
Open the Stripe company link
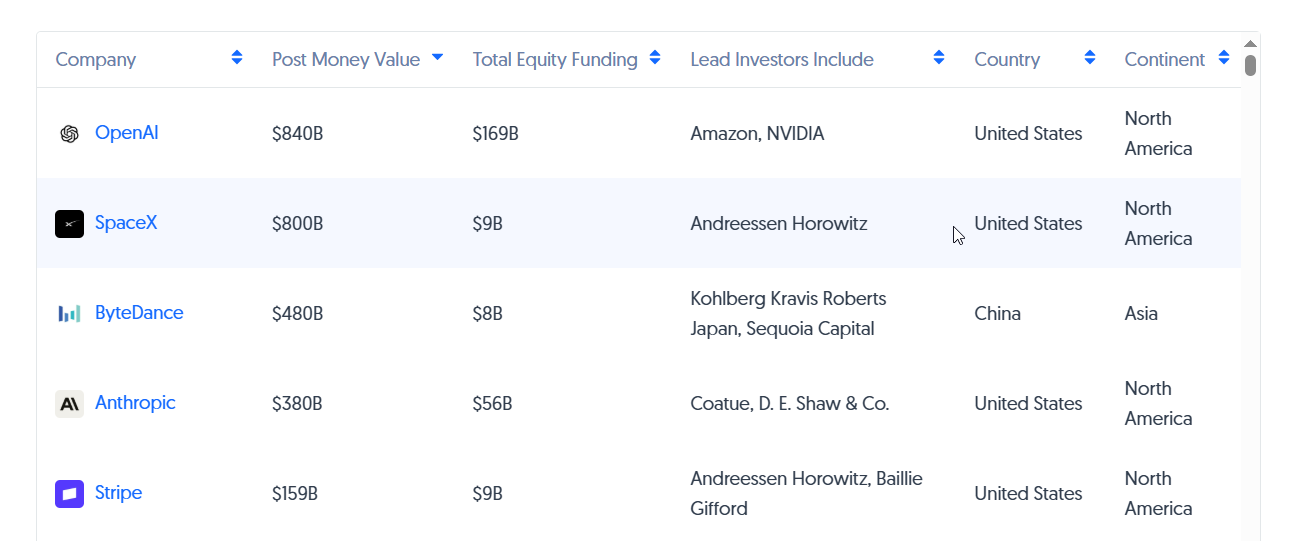tap(118, 493)
